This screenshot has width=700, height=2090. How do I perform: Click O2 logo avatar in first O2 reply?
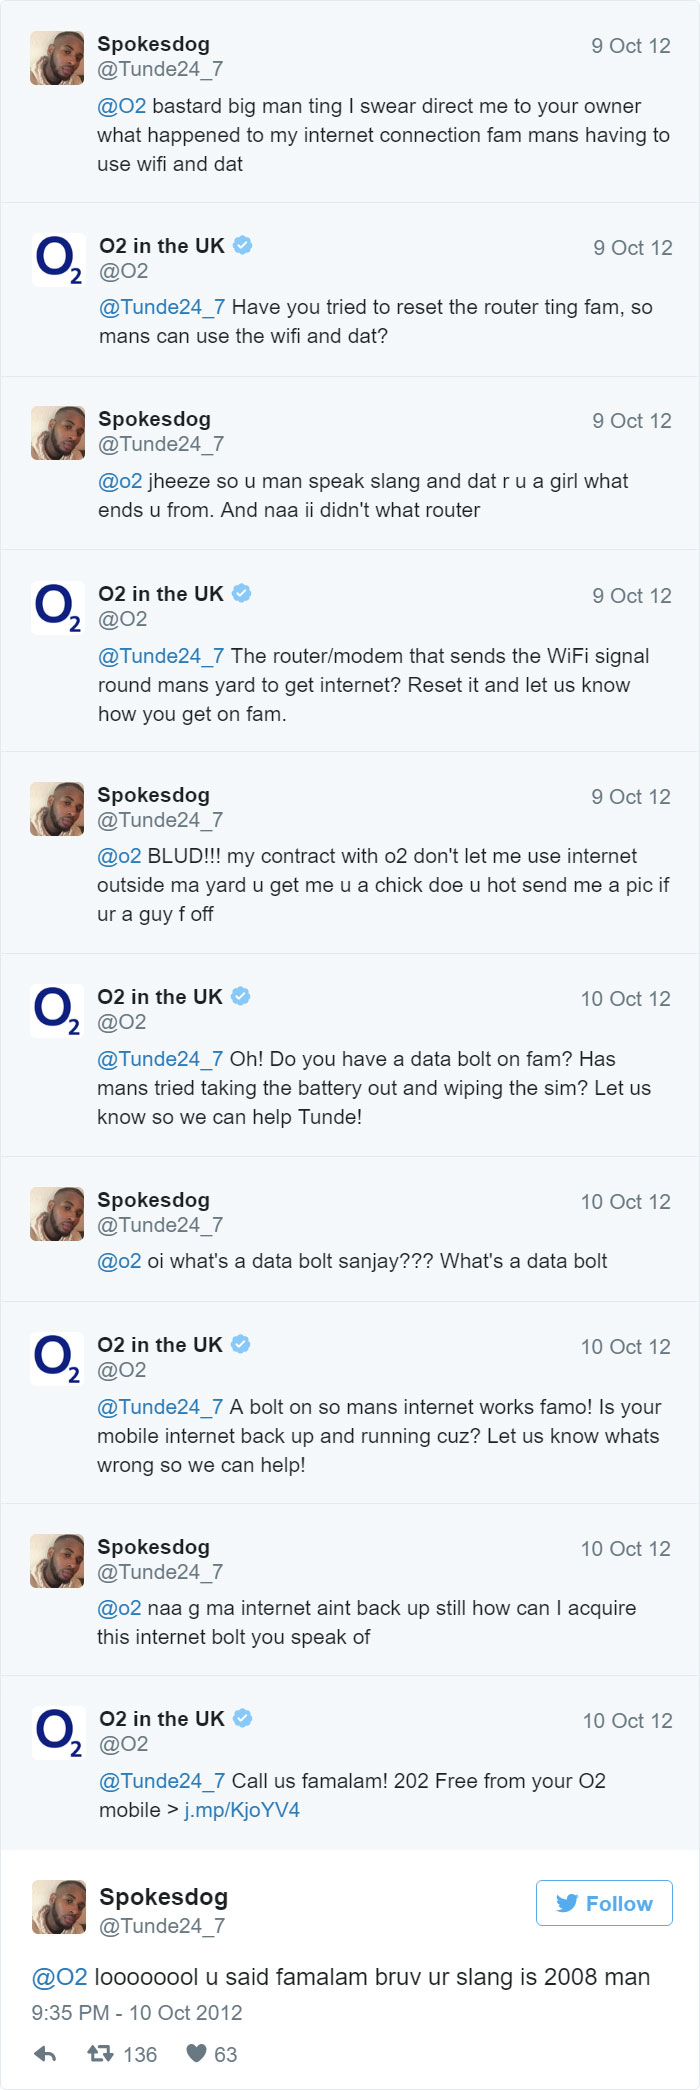click(x=58, y=260)
